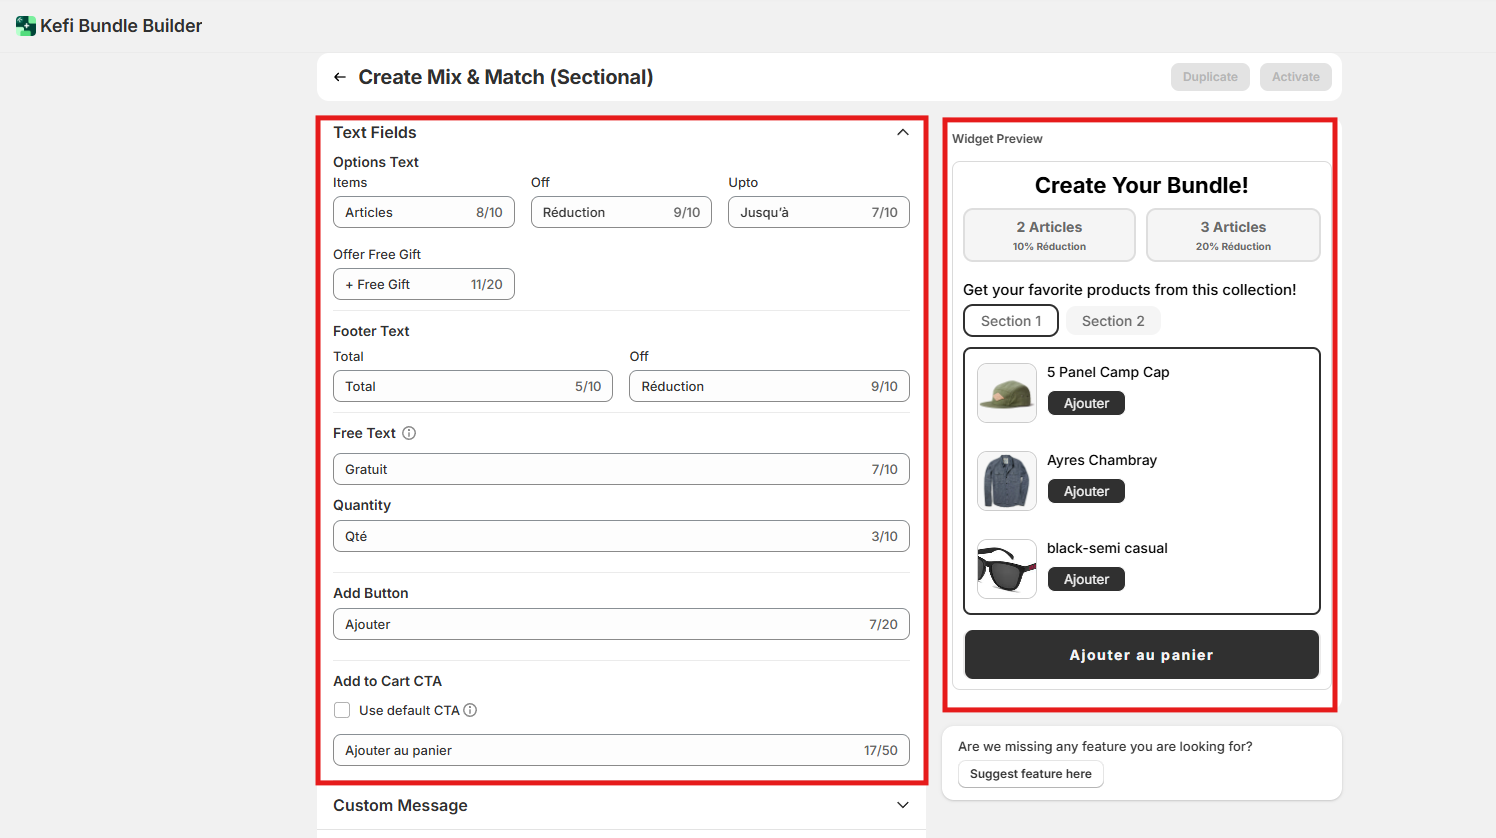
Task: Choose the 3 Articles 20% Réduction option
Action: (1233, 235)
